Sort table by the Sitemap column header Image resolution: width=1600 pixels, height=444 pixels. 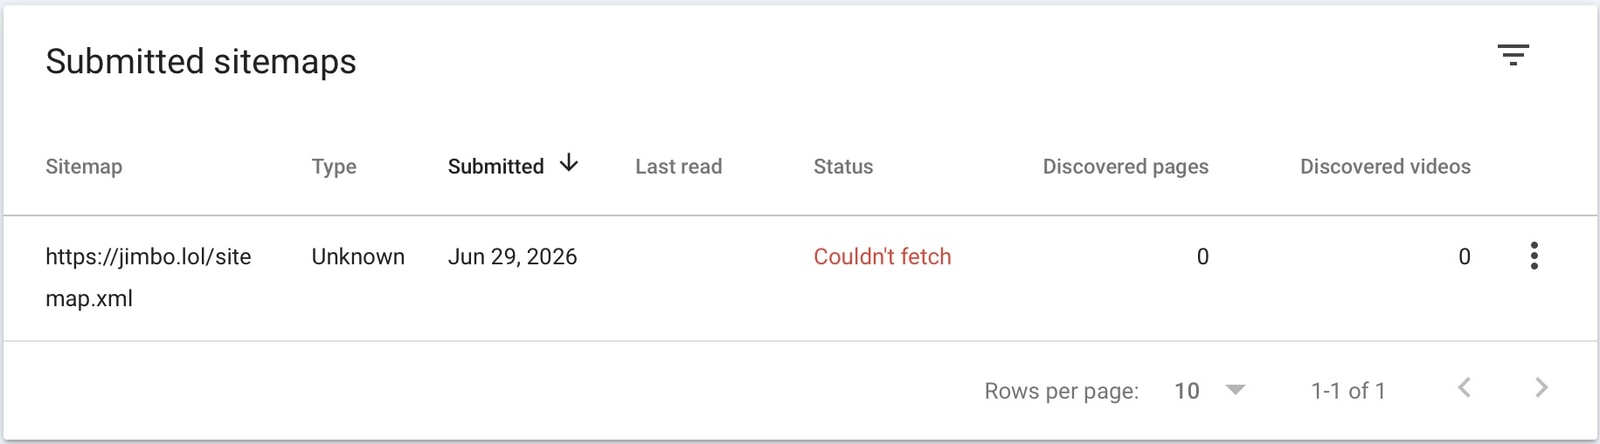coord(84,167)
